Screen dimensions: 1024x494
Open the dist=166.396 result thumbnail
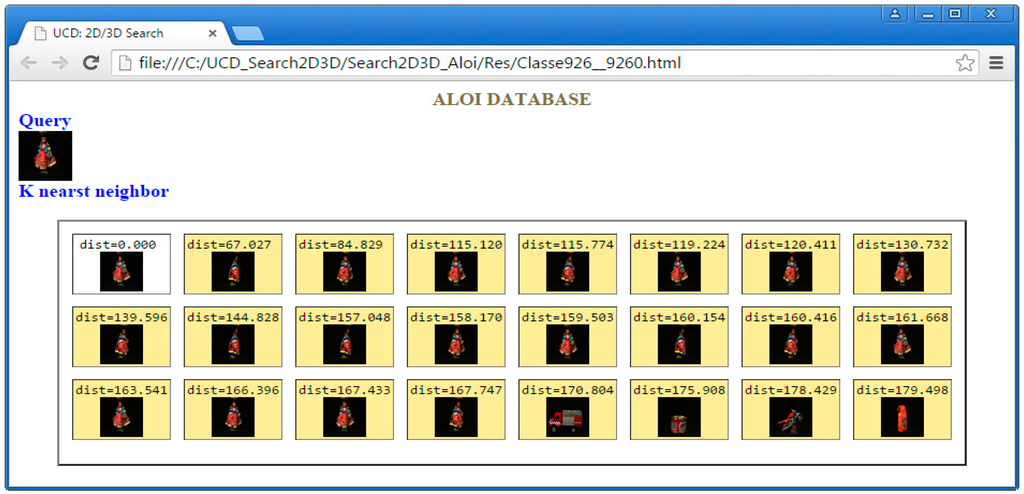tap(233, 417)
